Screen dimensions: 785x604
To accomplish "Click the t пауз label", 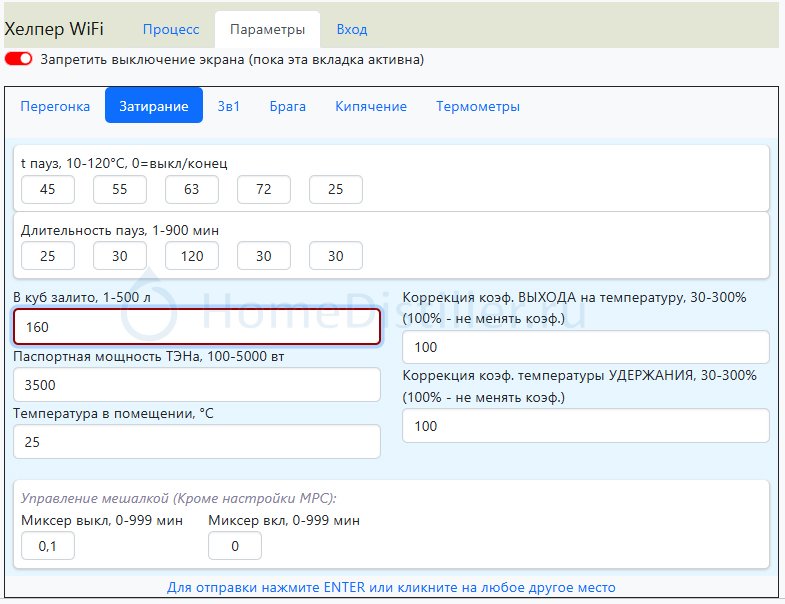I will 124,163.
